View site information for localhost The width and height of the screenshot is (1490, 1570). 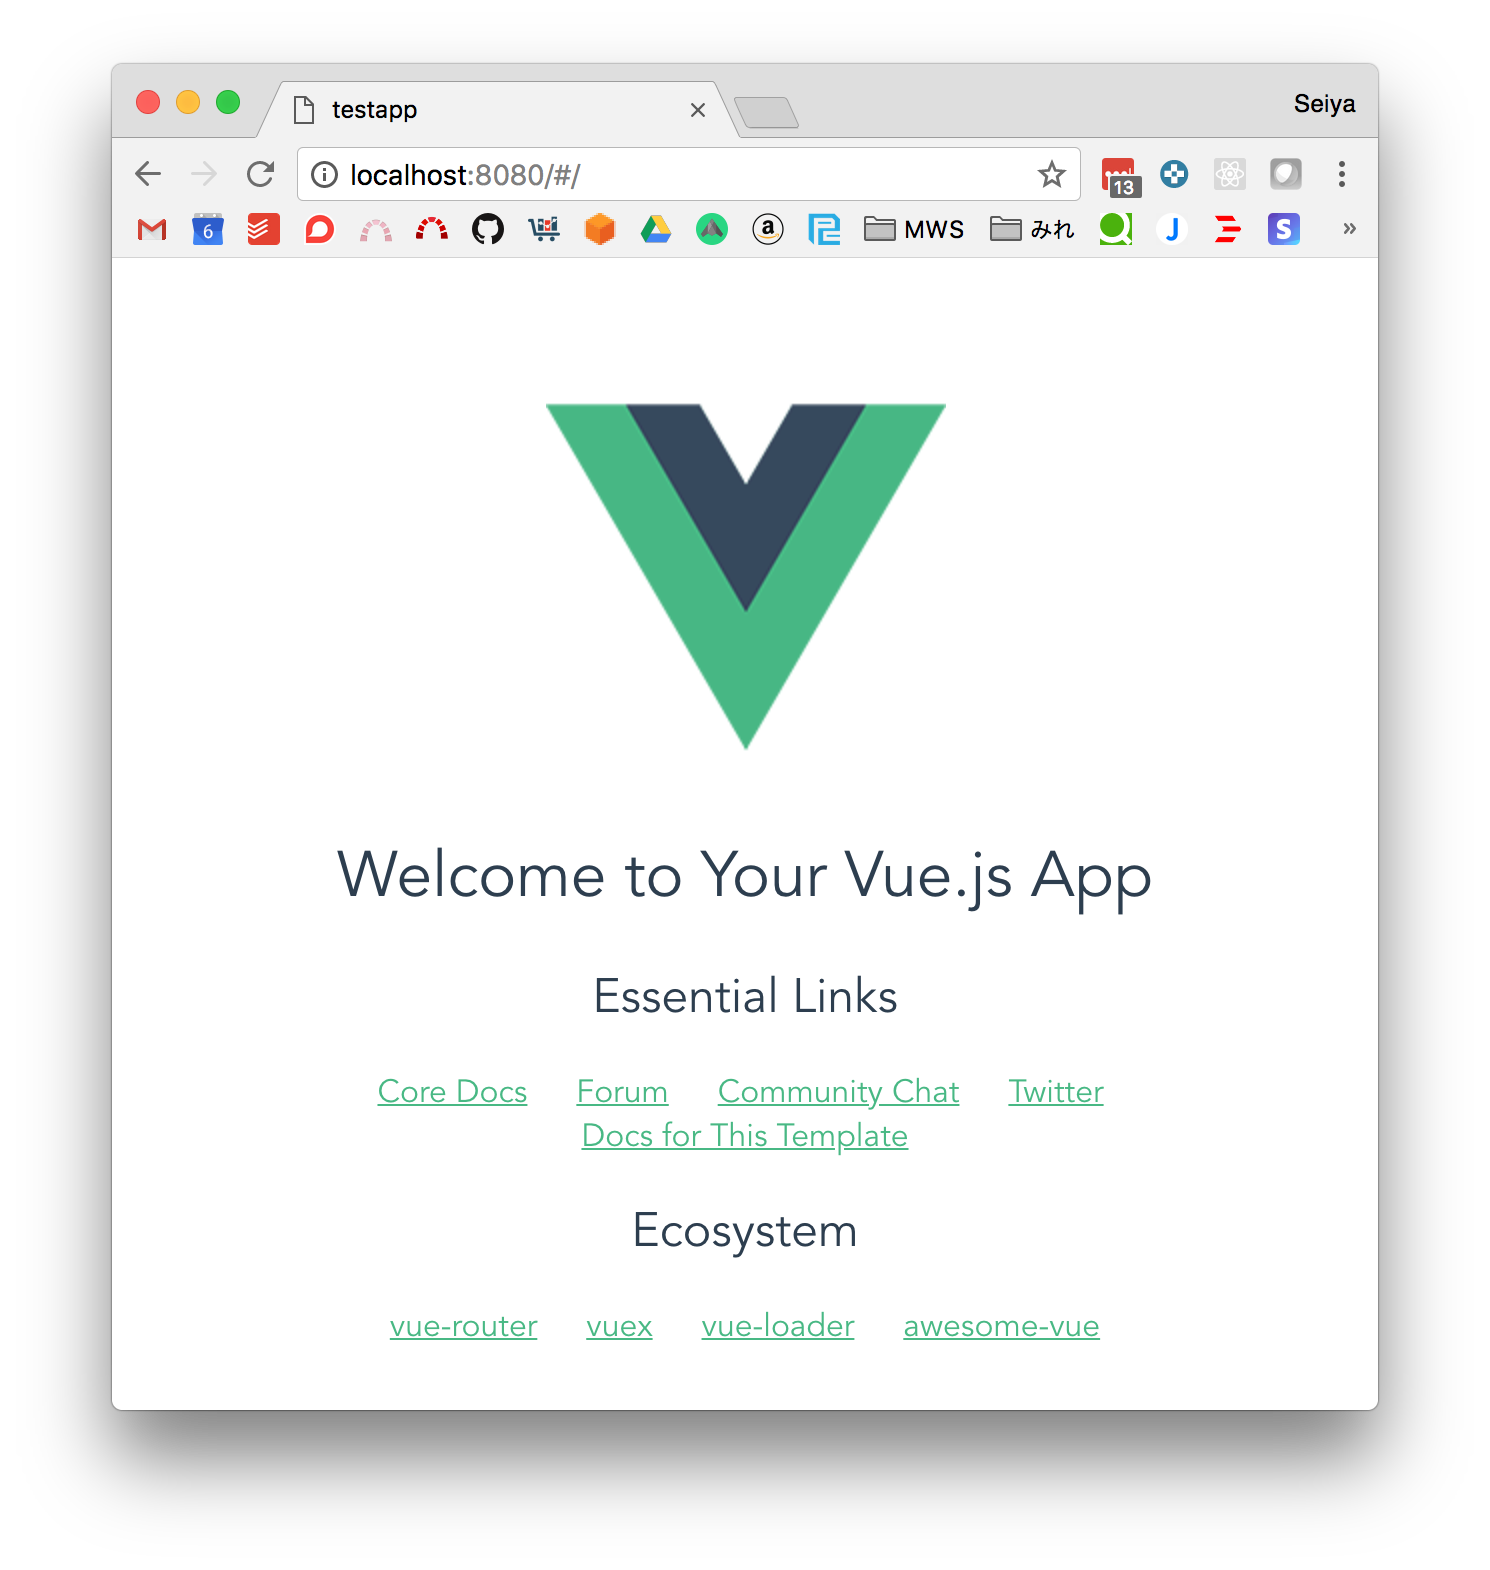[x=325, y=175]
